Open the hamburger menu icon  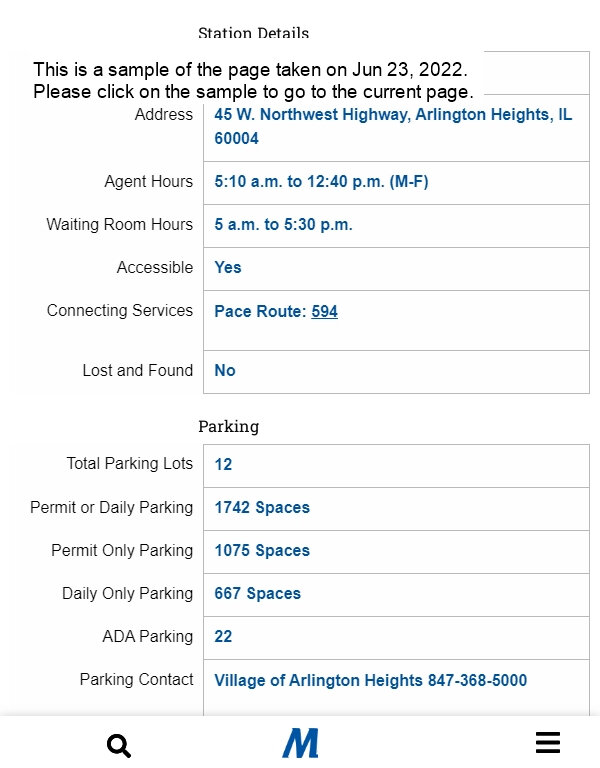548,743
